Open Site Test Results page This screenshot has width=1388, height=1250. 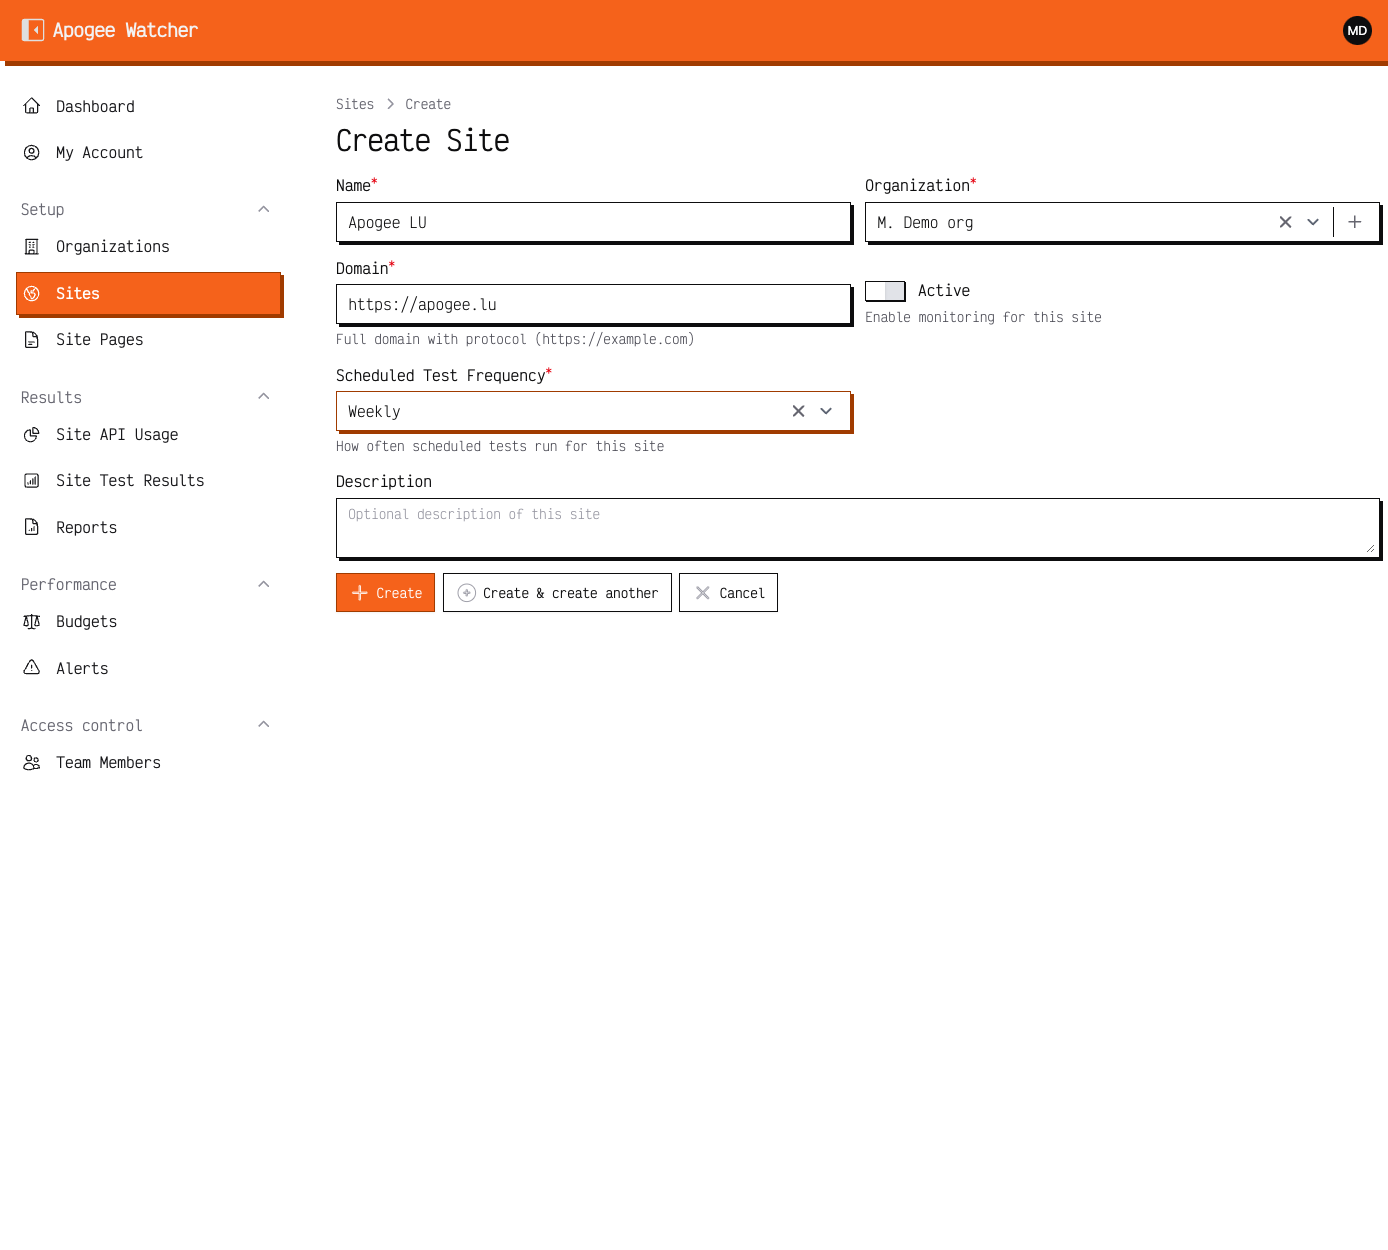[x=149, y=480]
